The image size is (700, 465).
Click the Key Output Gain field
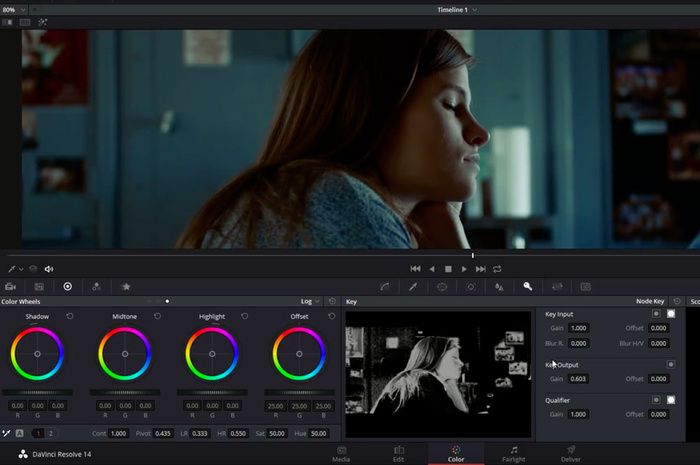[579, 379]
